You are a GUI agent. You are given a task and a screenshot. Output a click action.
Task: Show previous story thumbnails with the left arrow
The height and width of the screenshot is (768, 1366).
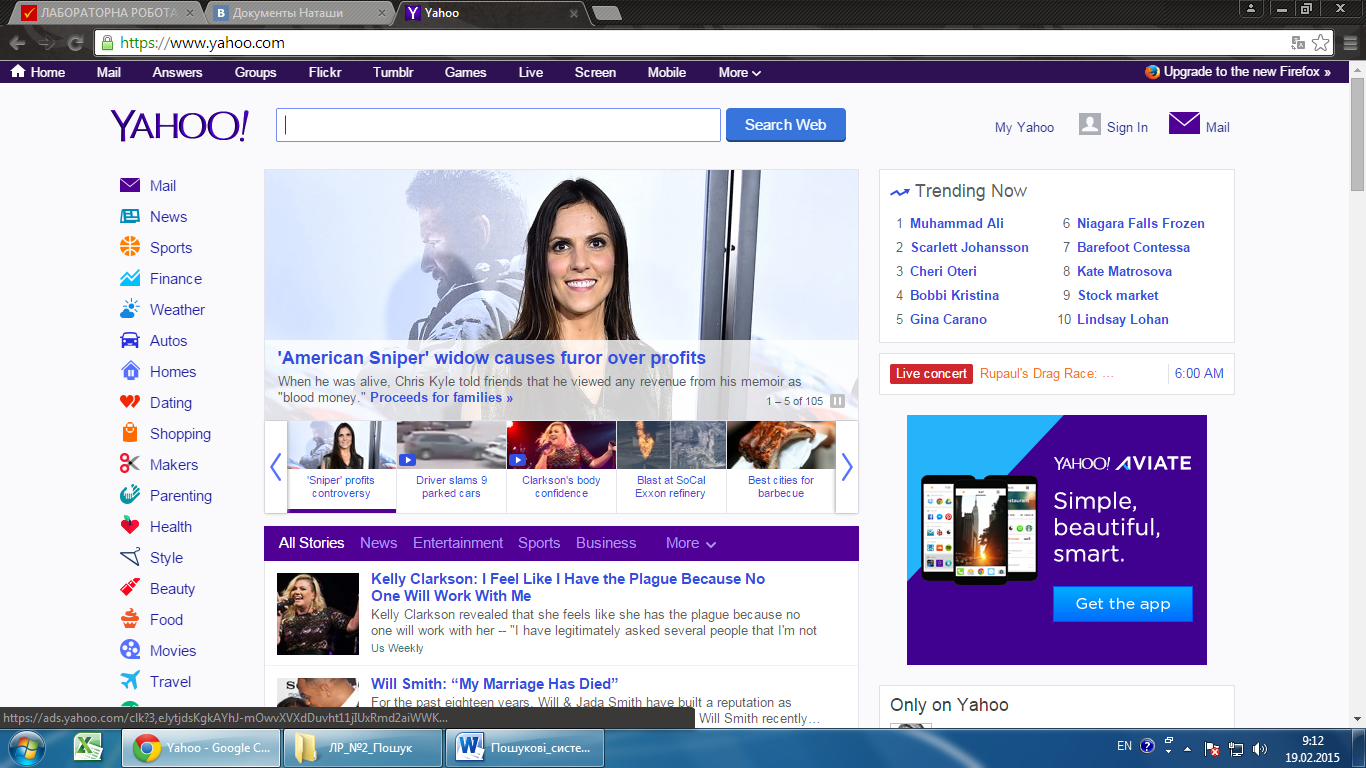pos(276,467)
